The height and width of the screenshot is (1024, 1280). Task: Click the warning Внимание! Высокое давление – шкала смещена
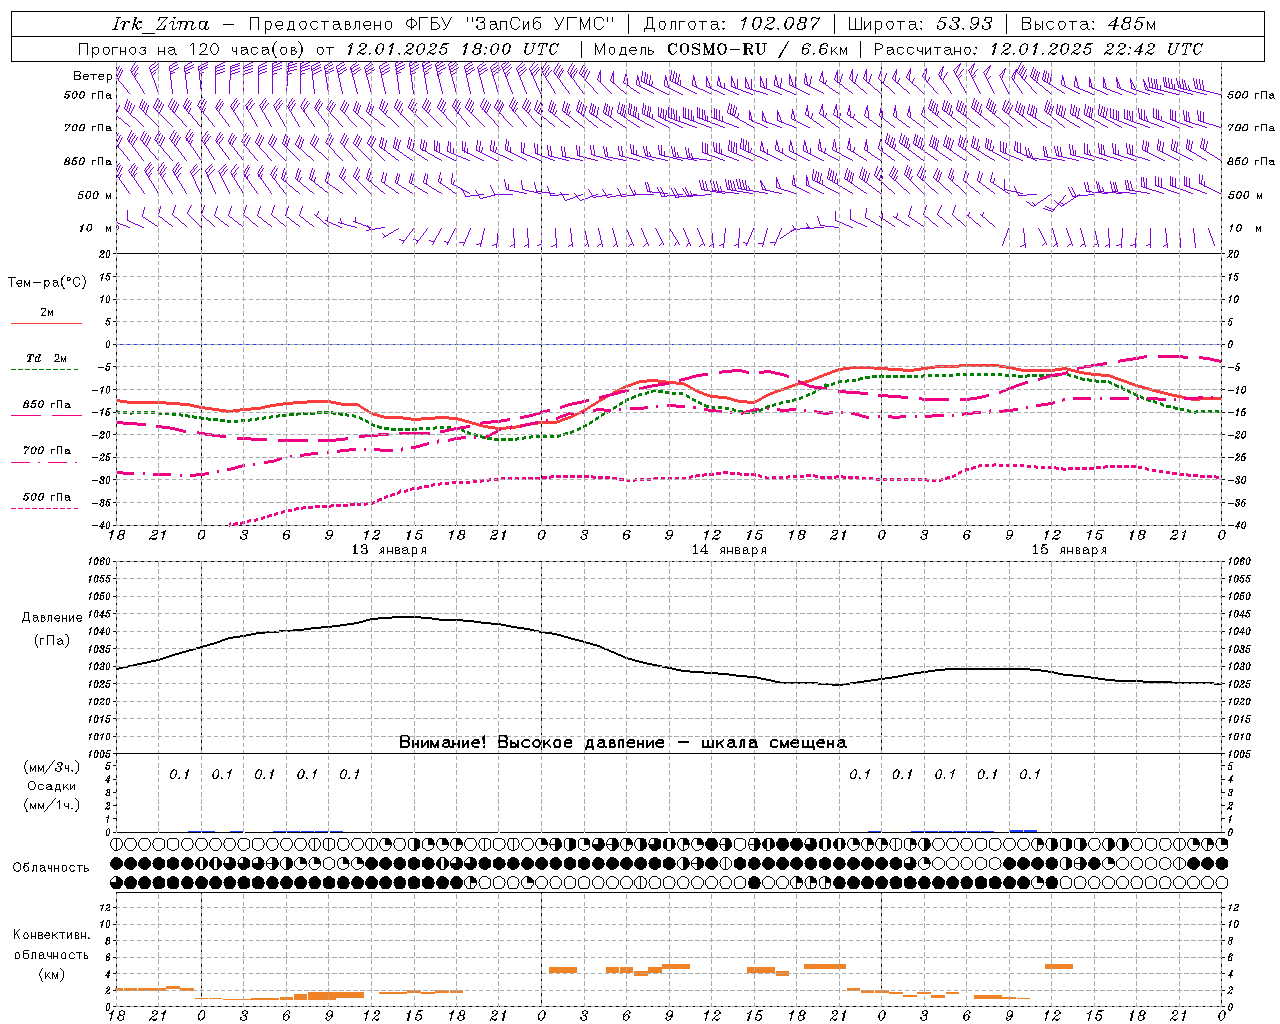(x=623, y=743)
